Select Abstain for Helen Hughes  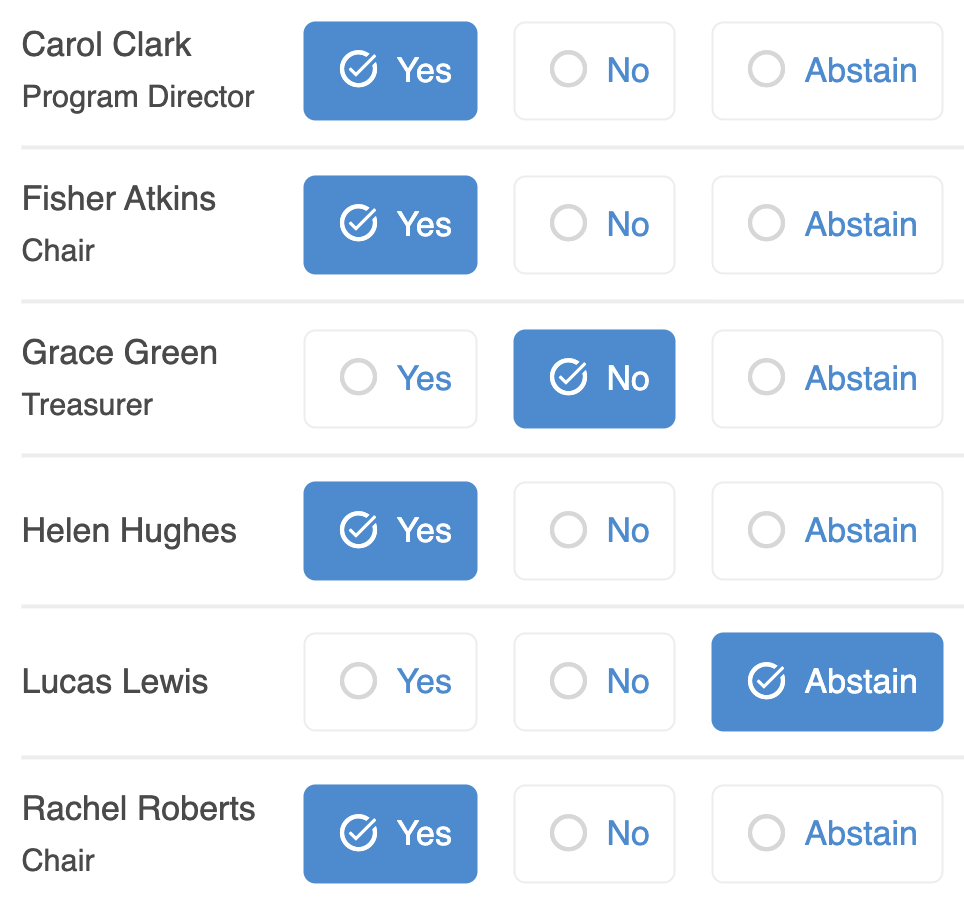tap(827, 530)
